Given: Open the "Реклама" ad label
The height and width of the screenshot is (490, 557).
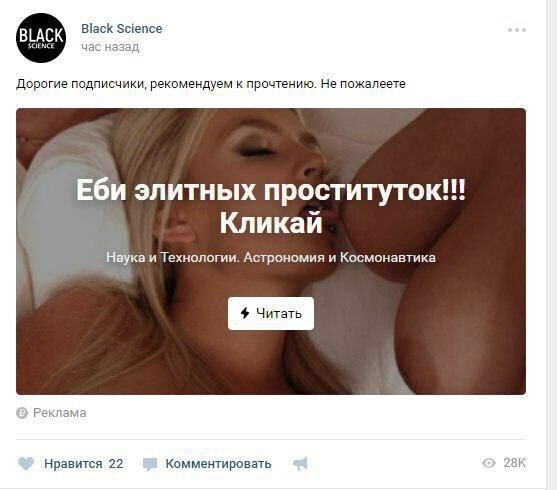Looking at the screenshot, I should point(60,413).
